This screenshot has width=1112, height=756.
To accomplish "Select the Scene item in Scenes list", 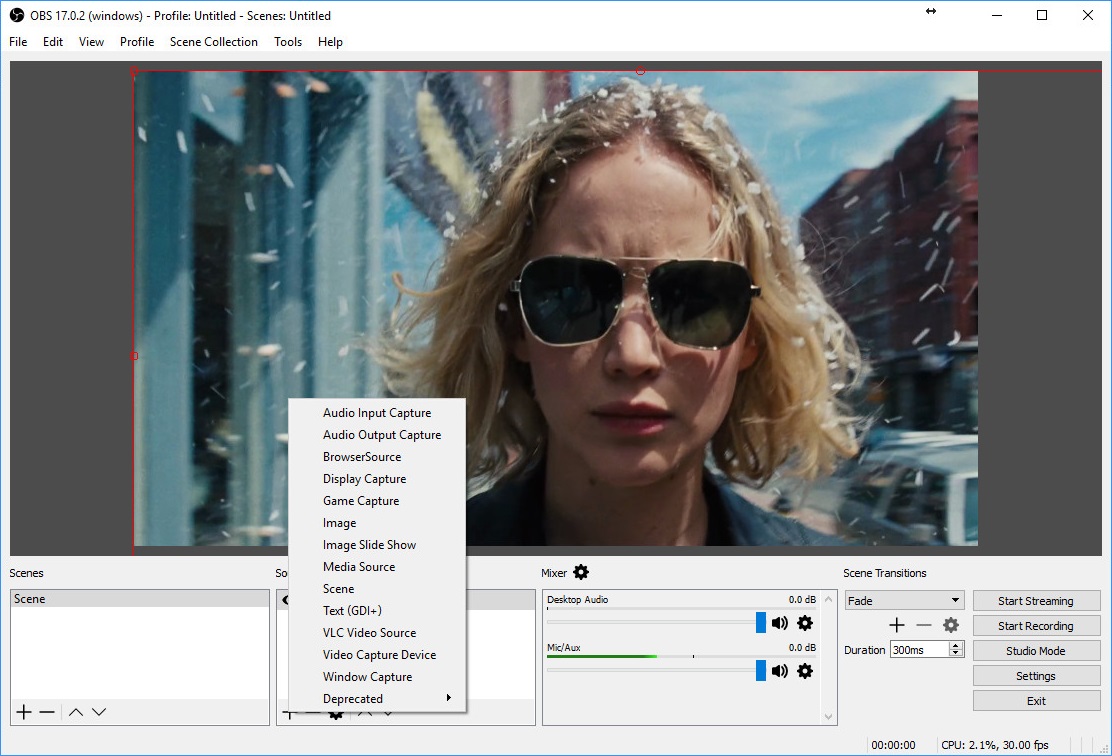I will tap(140, 599).
